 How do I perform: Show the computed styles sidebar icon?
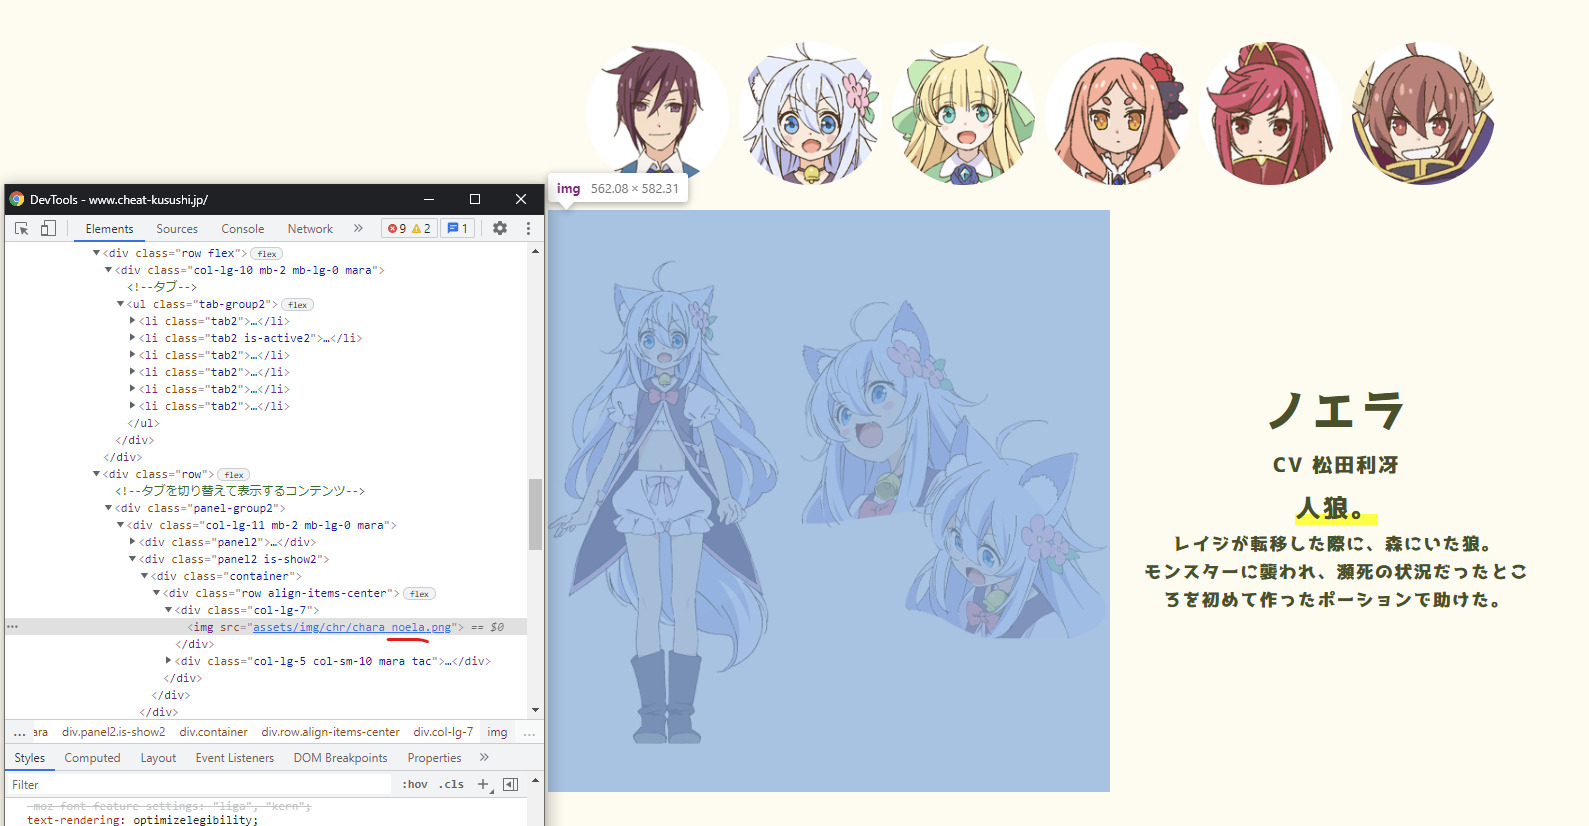pos(510,785)
